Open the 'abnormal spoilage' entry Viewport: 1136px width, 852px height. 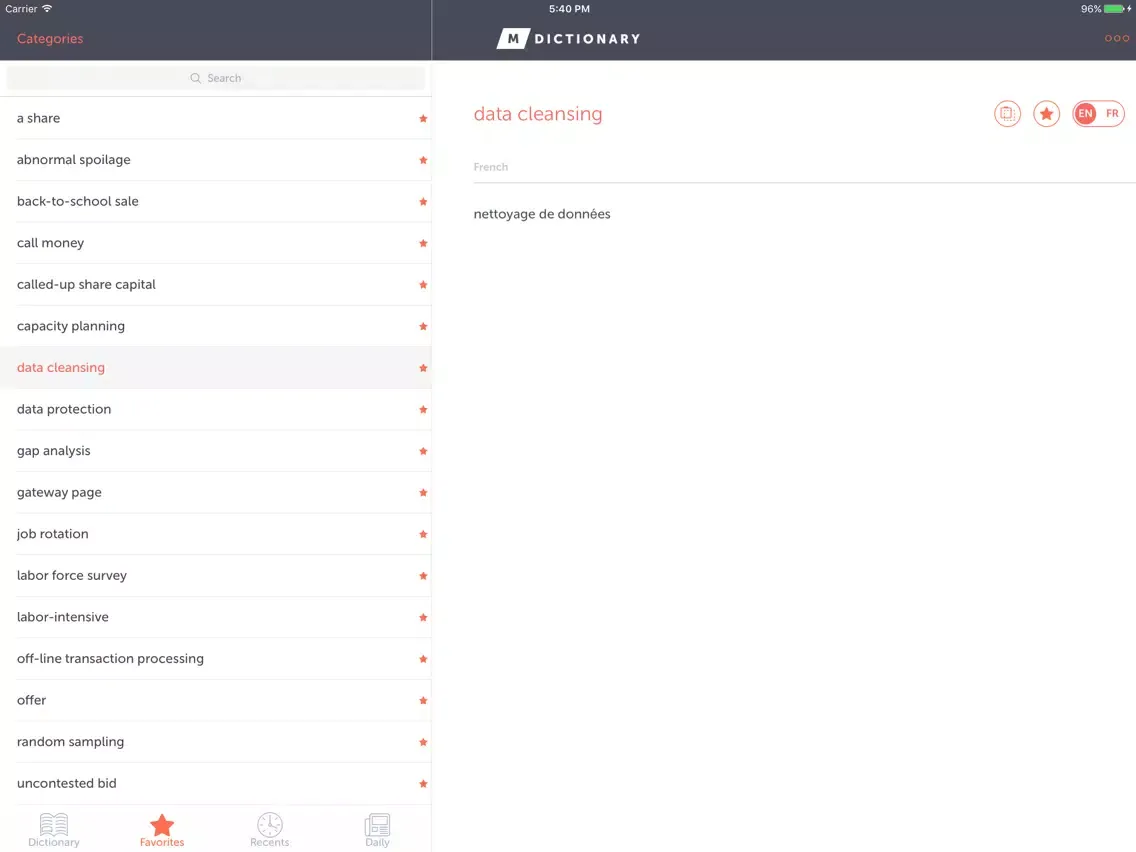216,160
